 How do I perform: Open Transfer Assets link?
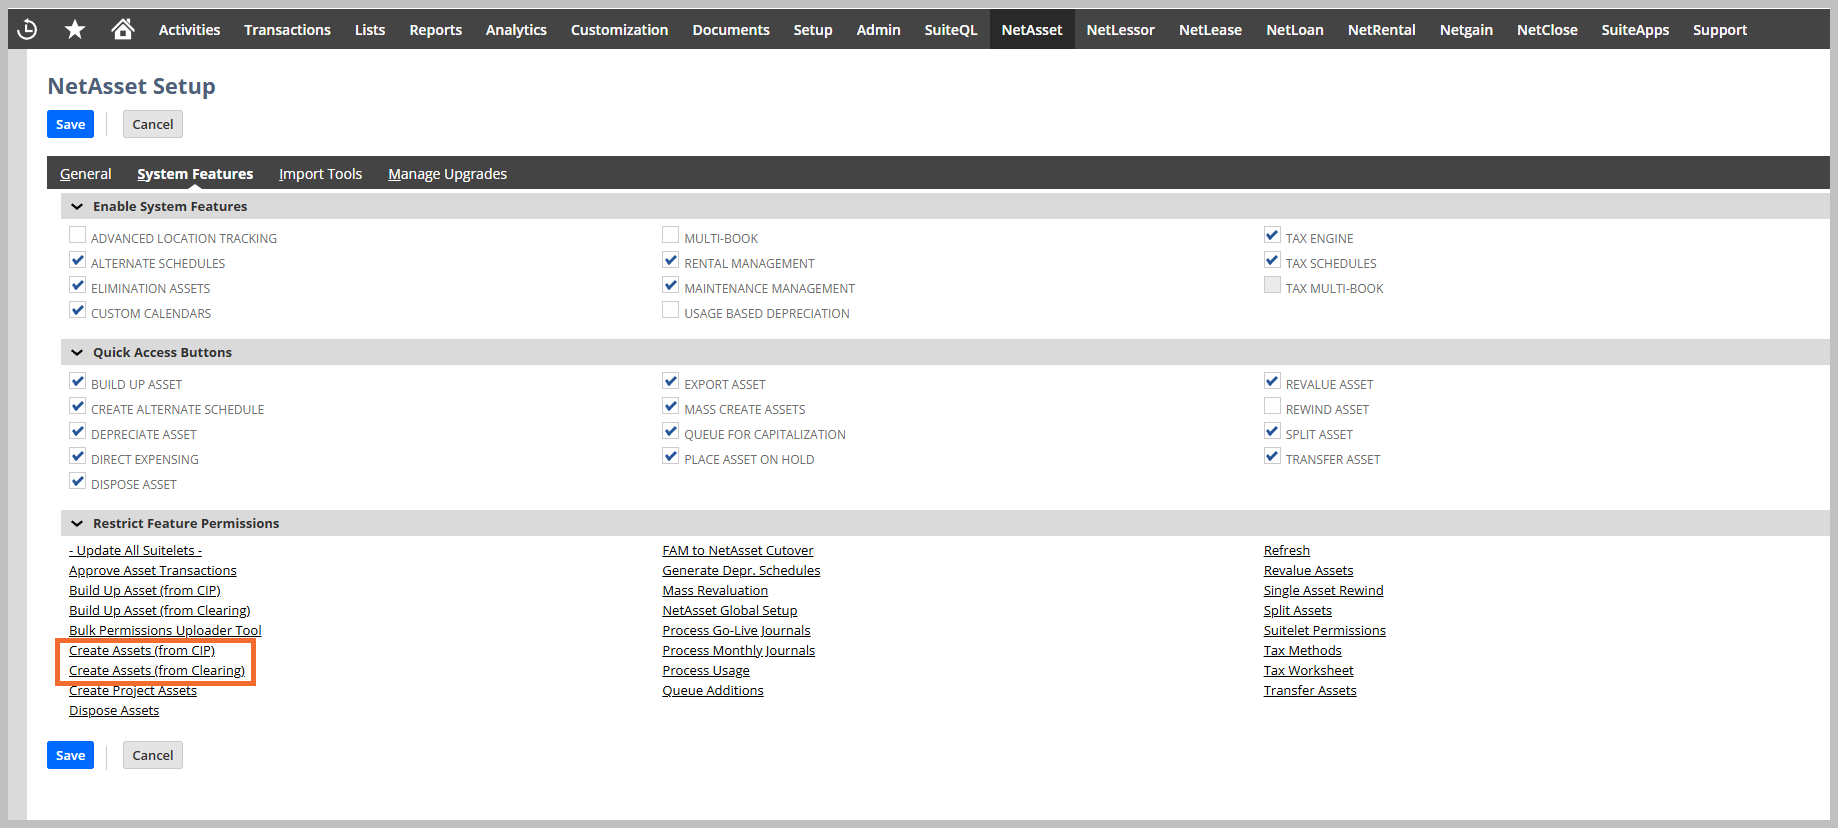tap(1310, 690)
